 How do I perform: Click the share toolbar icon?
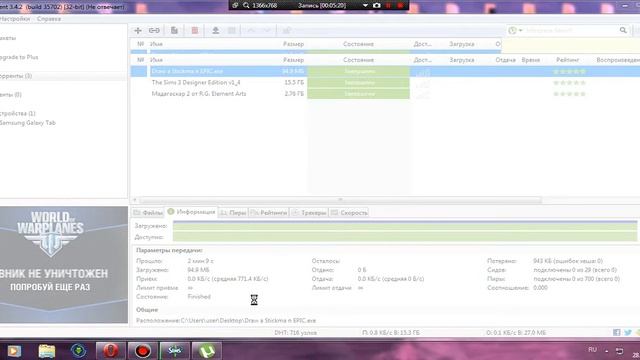coord(287,31)
